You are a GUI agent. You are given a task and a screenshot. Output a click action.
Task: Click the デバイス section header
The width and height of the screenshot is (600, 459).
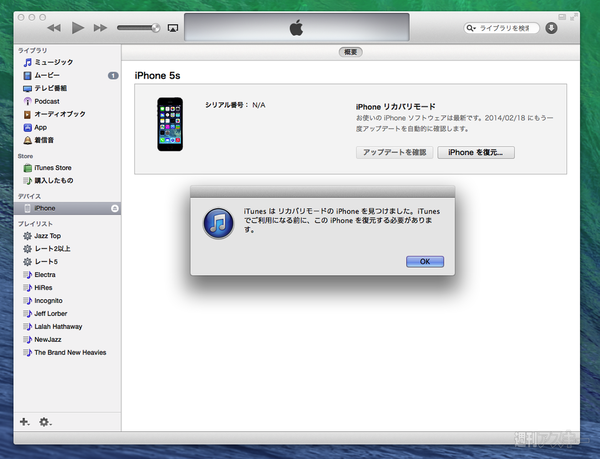tap(29, 196)
